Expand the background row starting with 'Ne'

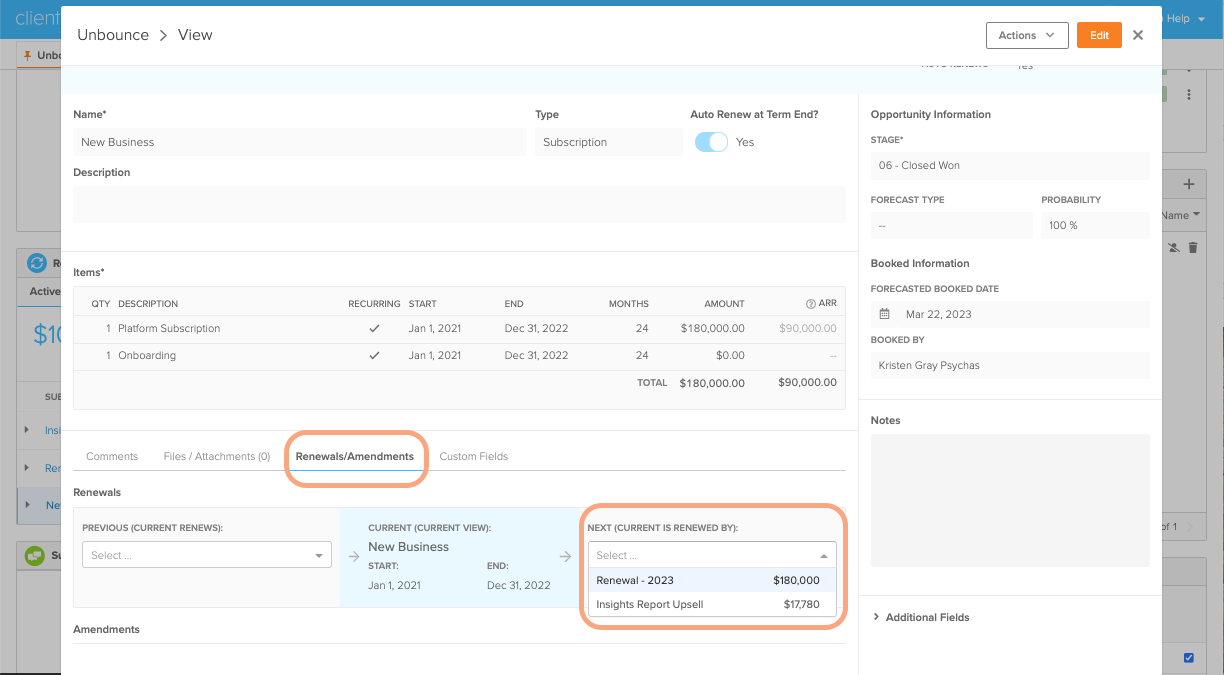(27, 505)
